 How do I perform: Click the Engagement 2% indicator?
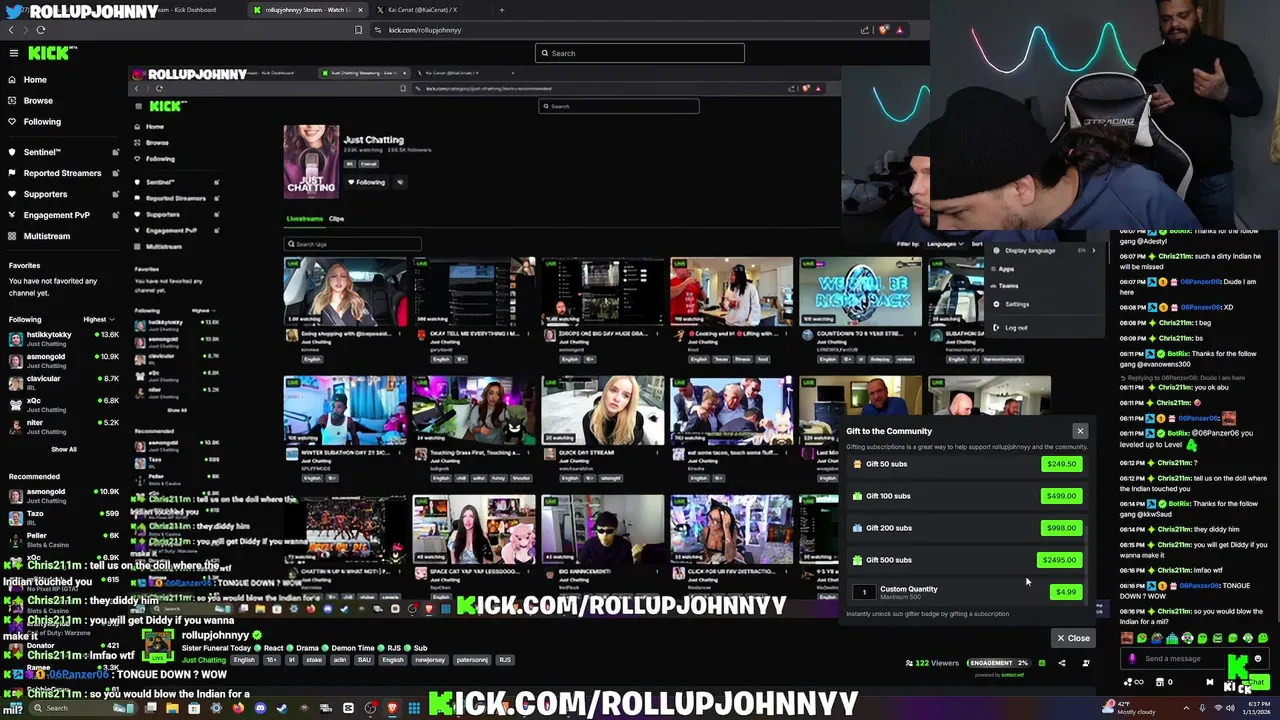tap(998, 663)
